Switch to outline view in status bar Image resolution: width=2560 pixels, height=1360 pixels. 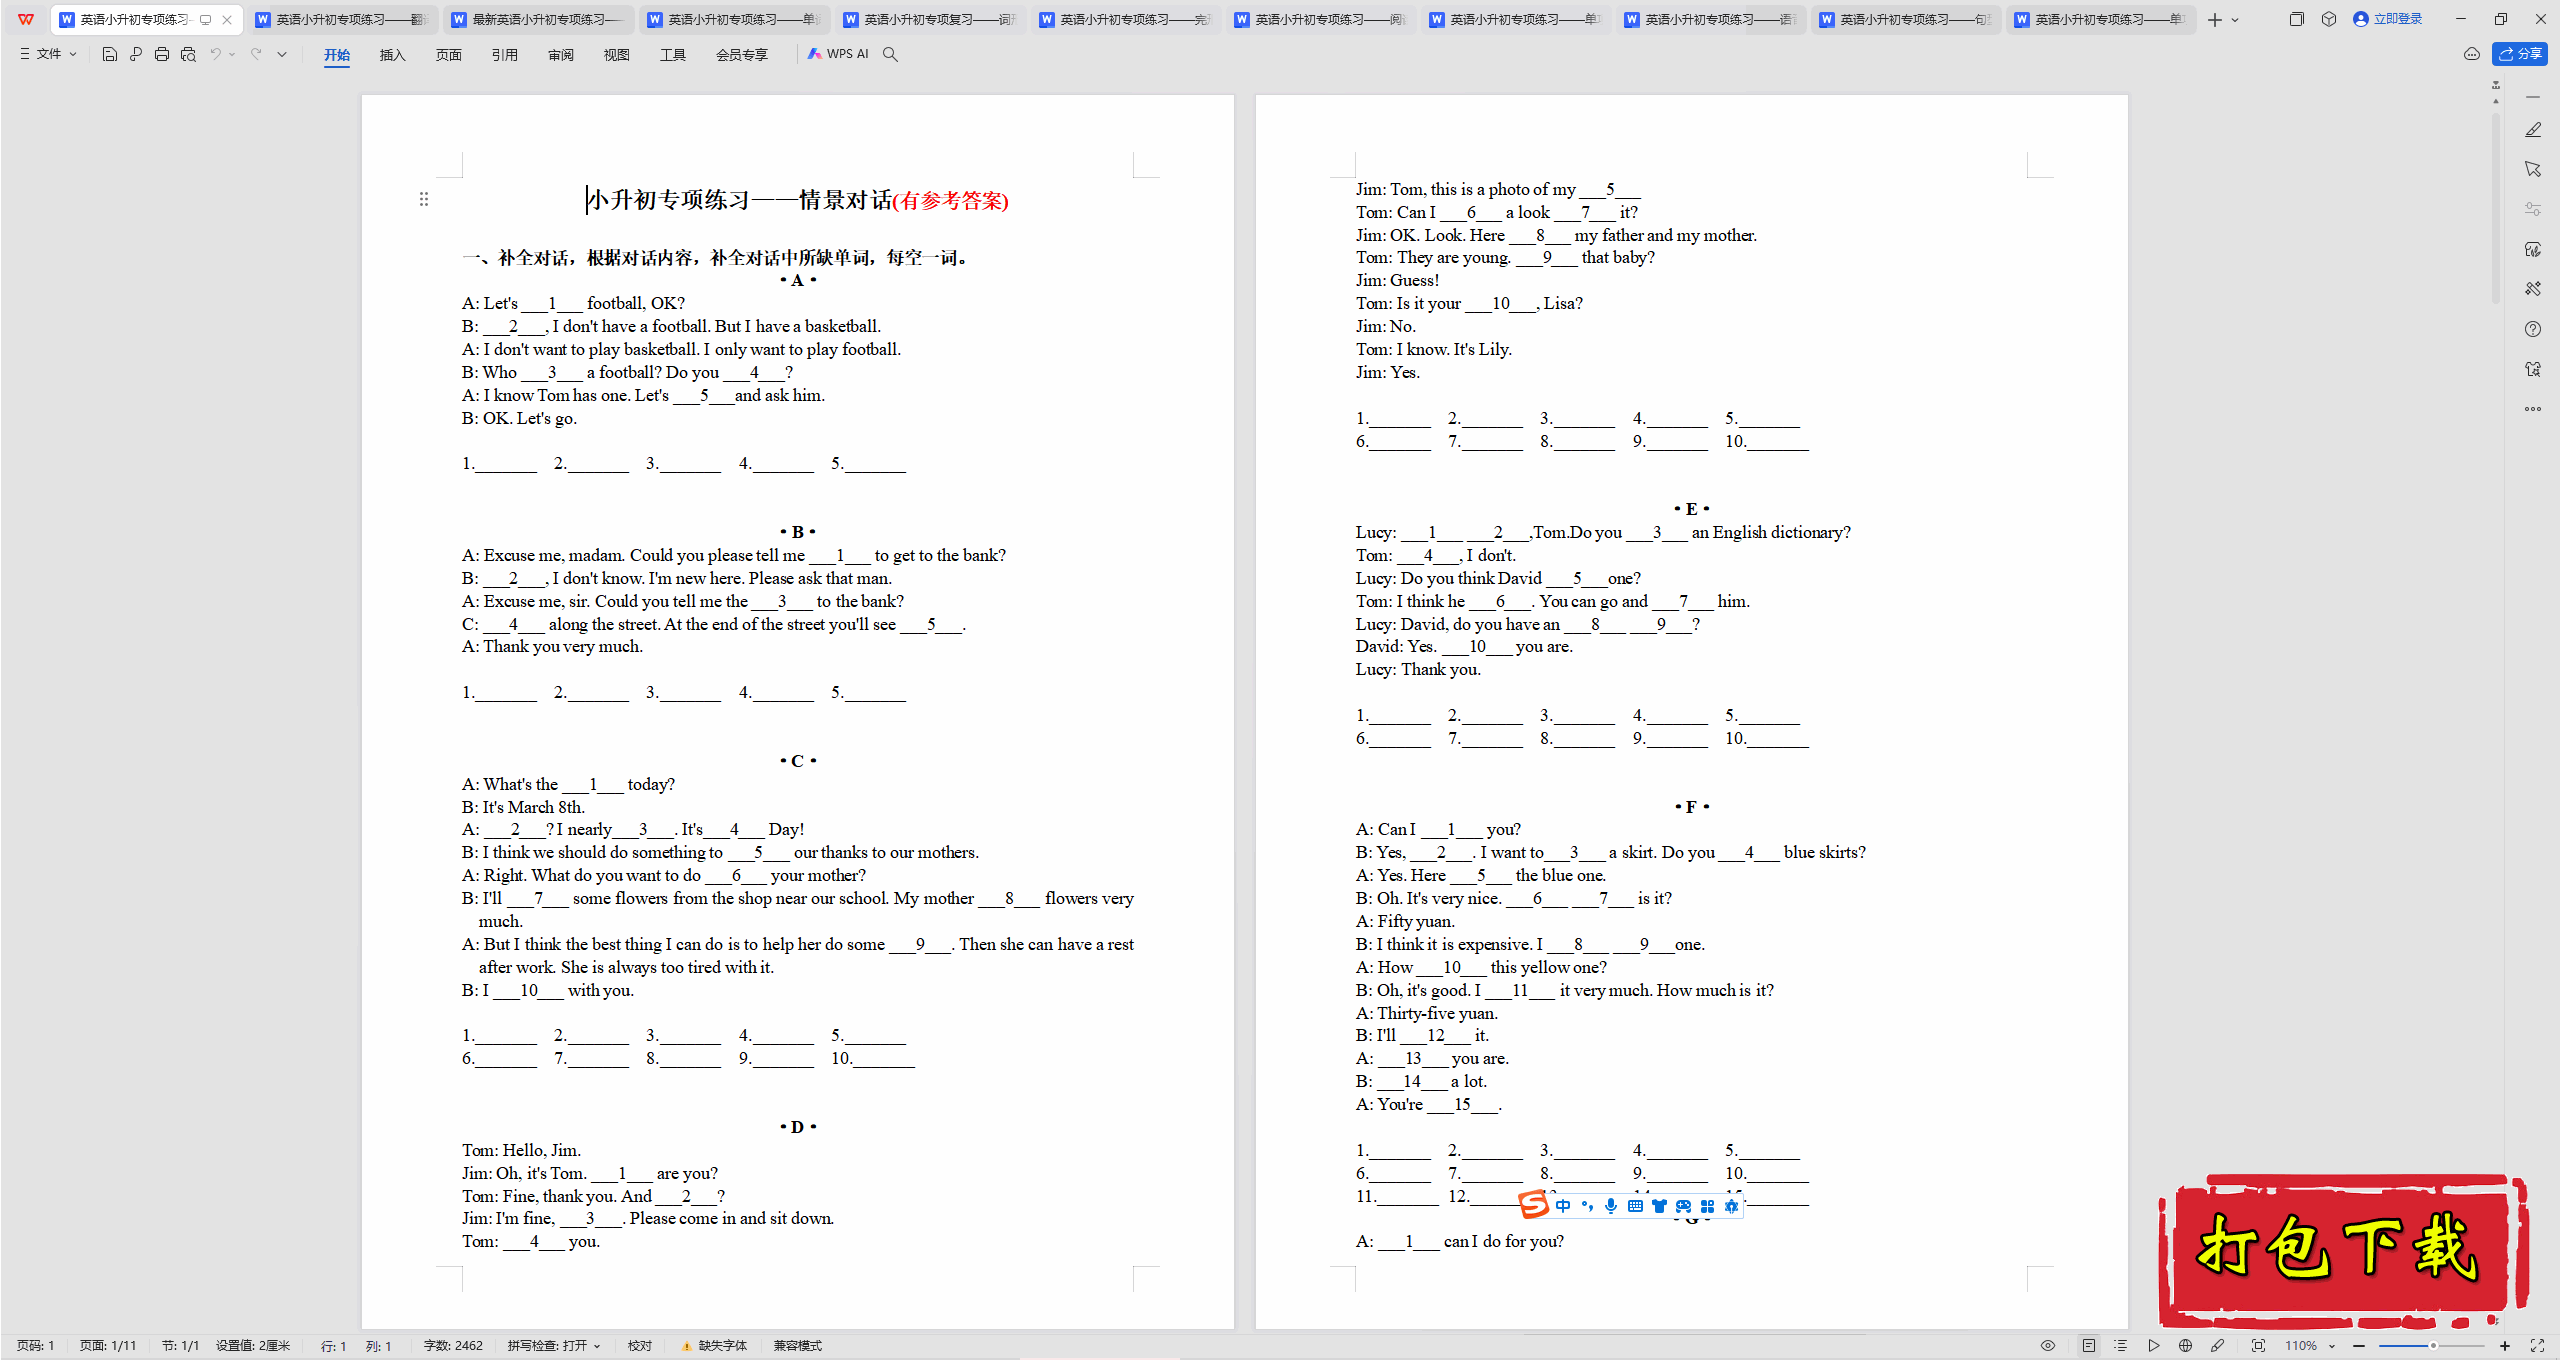2120,1346
